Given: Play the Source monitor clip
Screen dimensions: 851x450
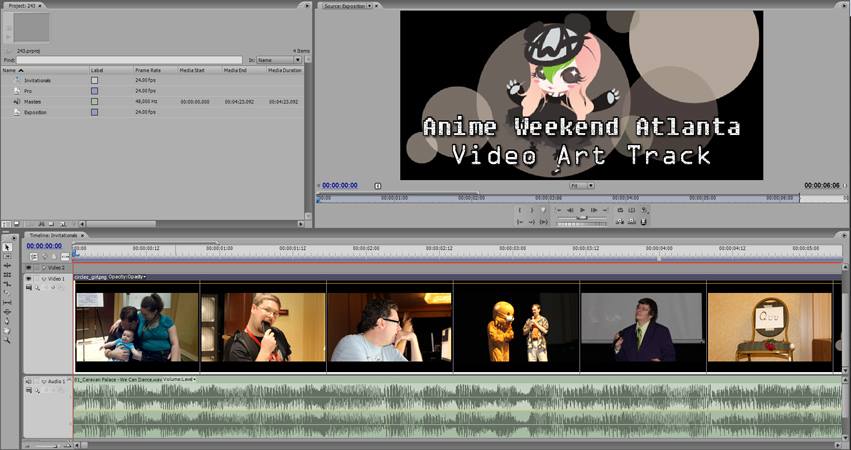Looking at the screenshot, I should click(582, 210).
